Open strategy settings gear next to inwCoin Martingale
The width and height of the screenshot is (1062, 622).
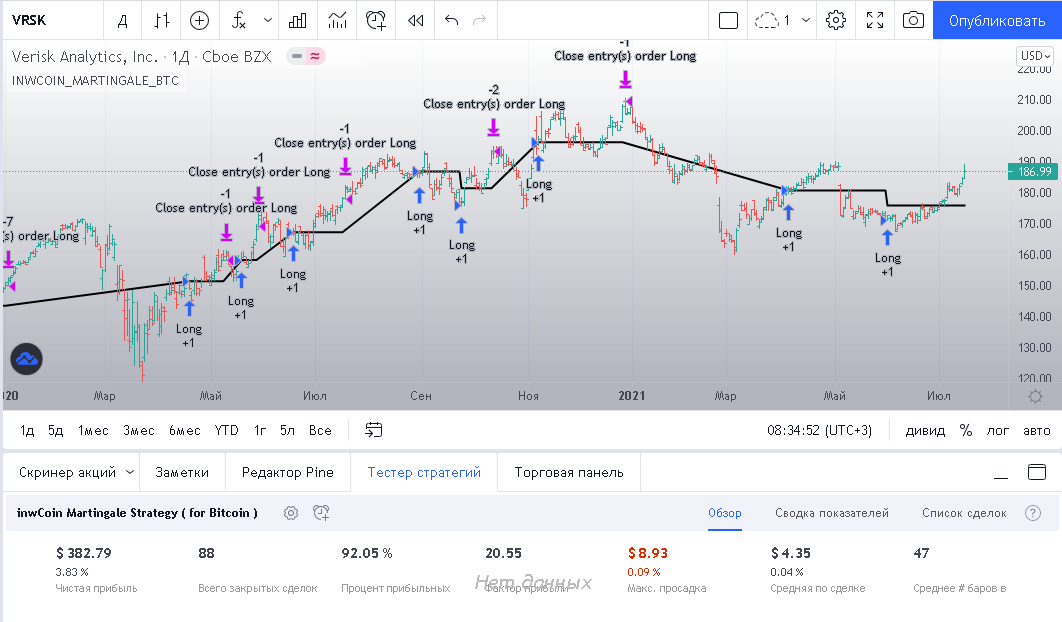tap(291, 513)
